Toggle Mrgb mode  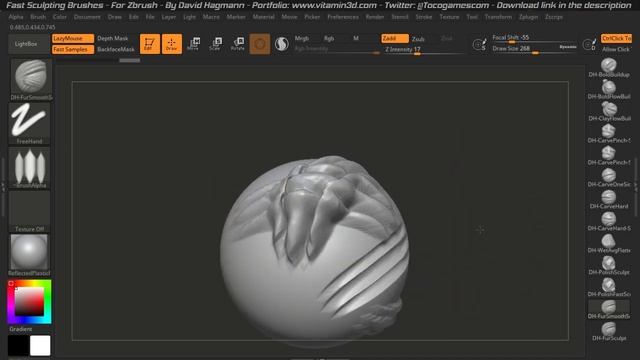(302, 38)
